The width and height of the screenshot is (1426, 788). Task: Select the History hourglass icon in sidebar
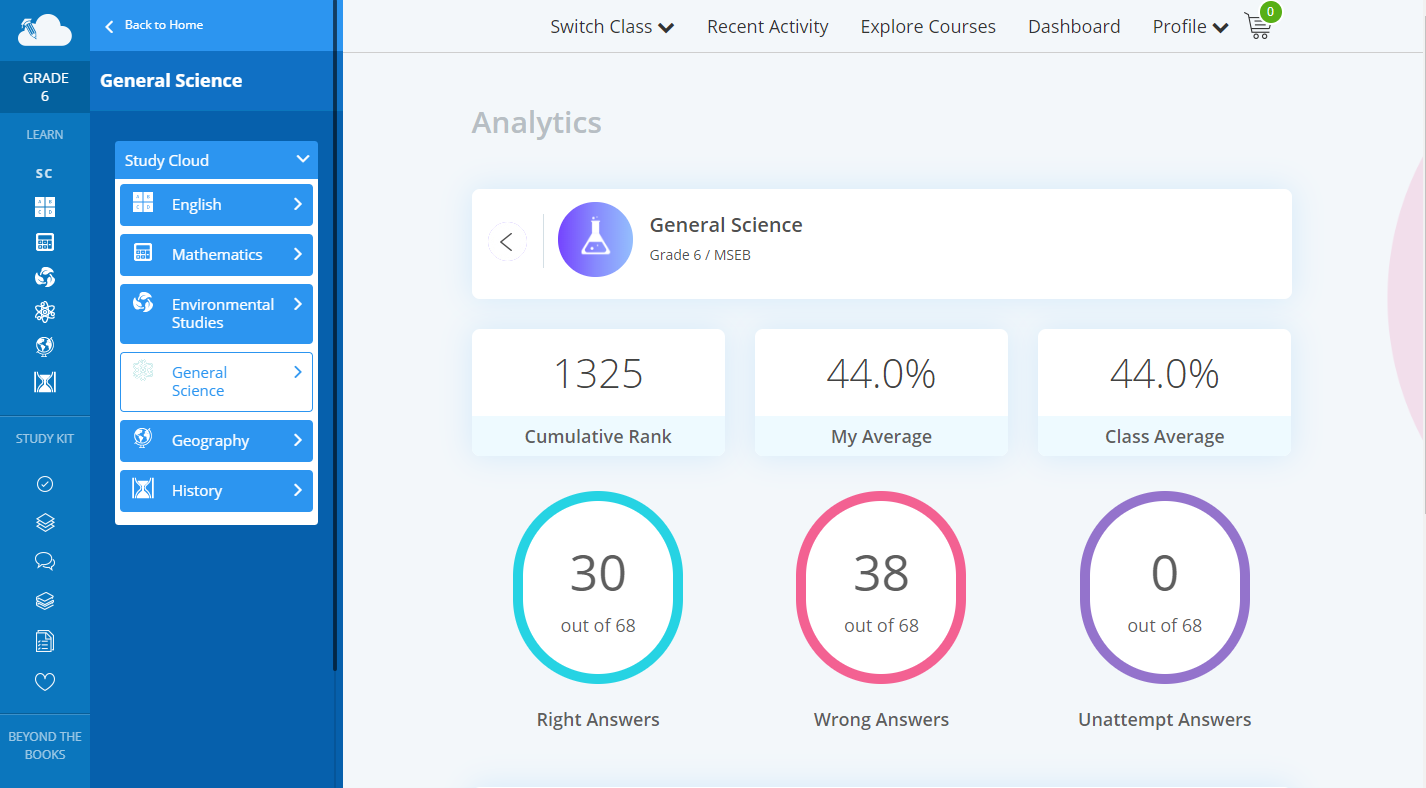[x=45, y=381]
